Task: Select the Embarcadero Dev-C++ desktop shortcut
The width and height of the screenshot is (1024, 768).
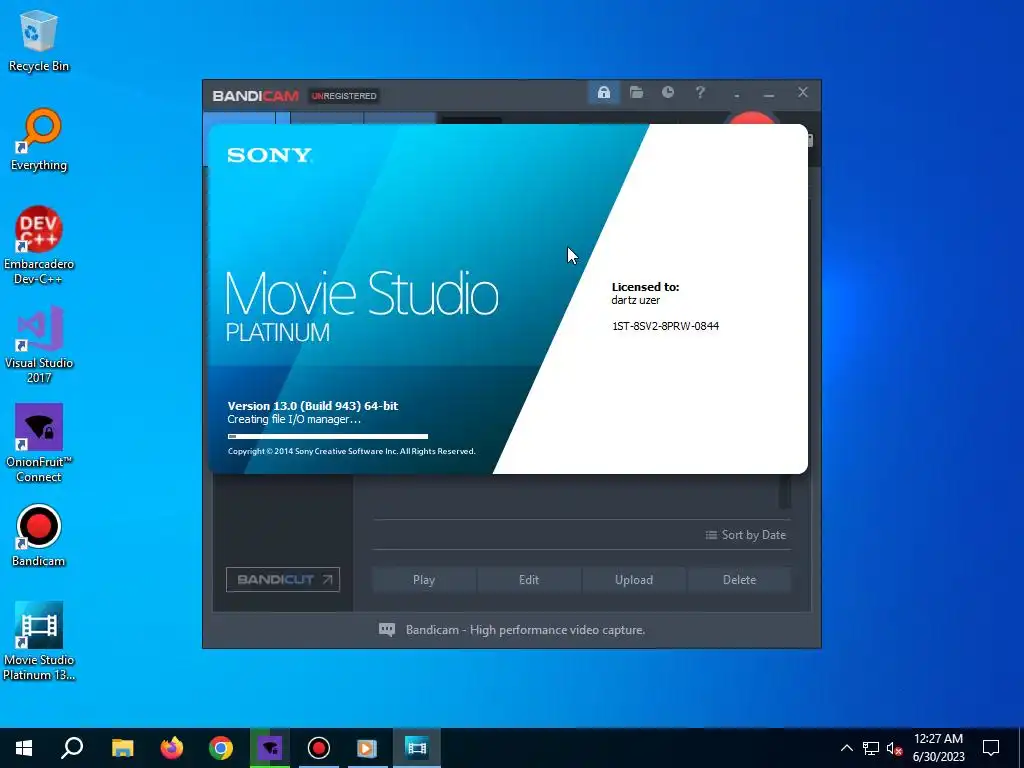Action: point(39,246)
